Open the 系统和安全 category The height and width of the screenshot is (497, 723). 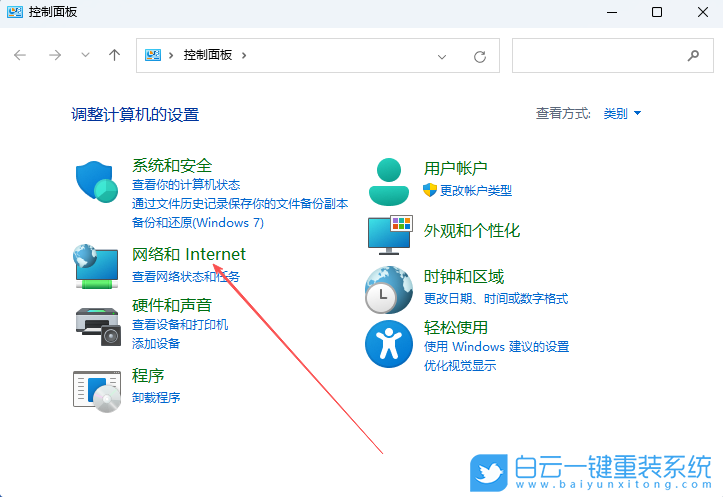172,166
